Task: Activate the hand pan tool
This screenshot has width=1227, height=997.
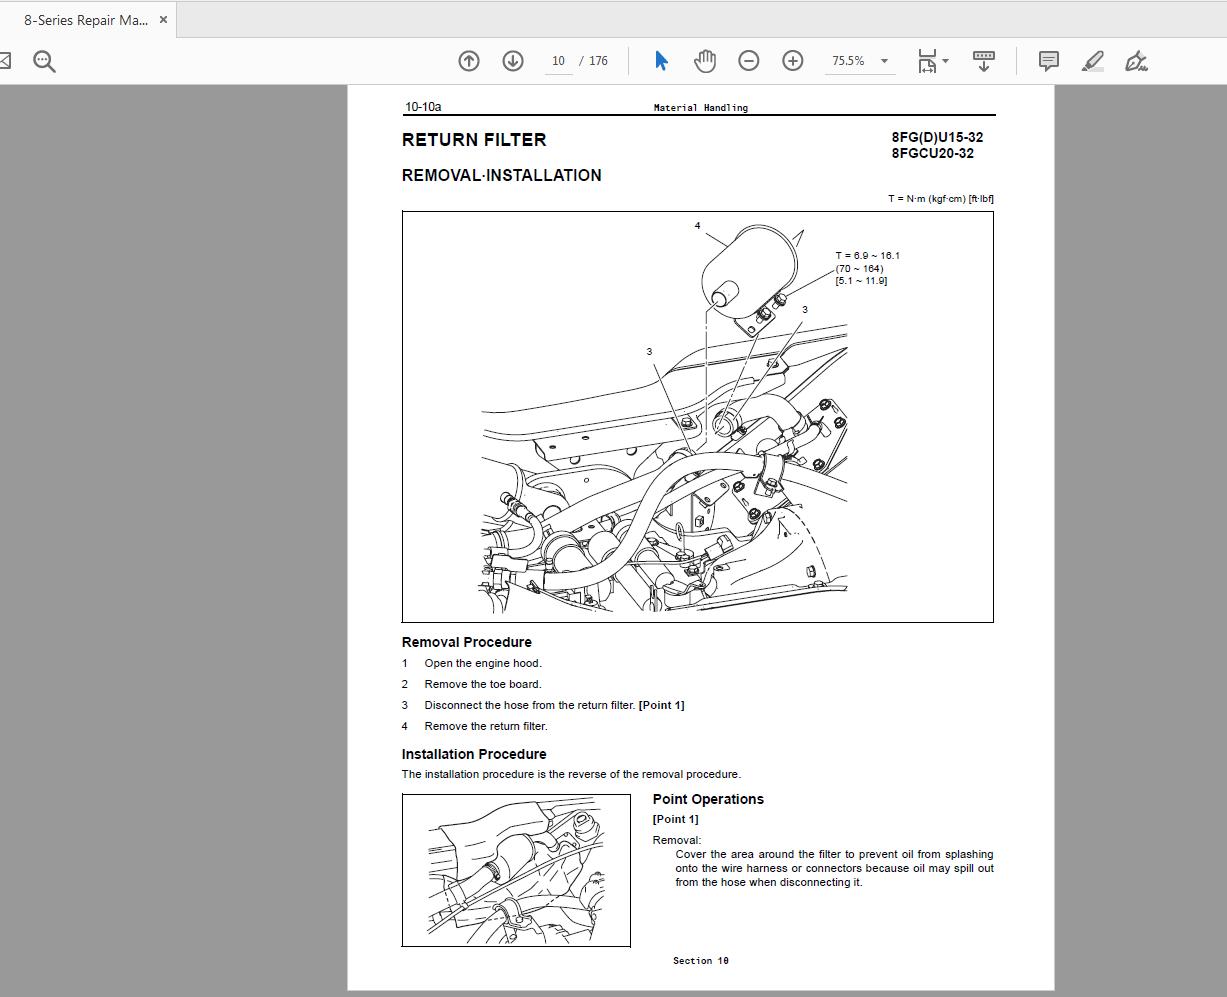Action: 705,61
